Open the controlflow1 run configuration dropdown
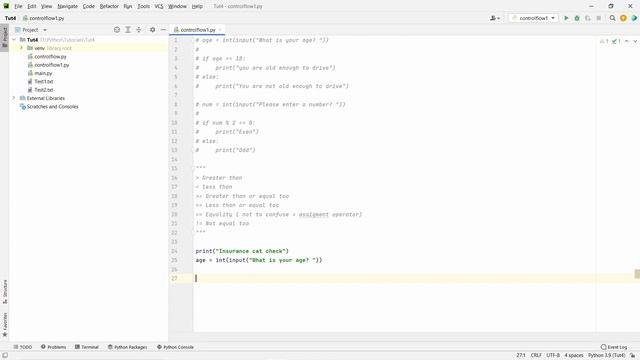 pyautogui.click(x=533, y=18)
